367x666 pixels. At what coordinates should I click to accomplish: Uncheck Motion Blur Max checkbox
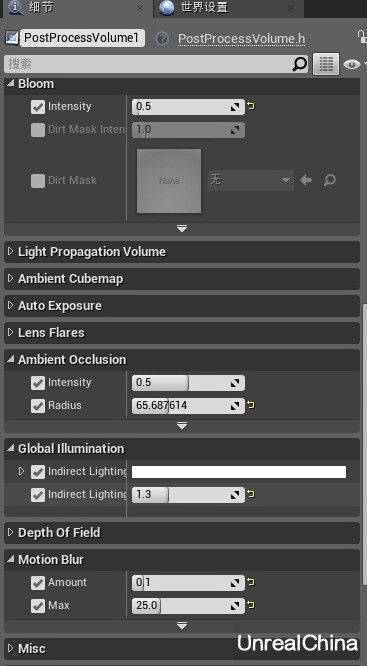coord(38,606)
